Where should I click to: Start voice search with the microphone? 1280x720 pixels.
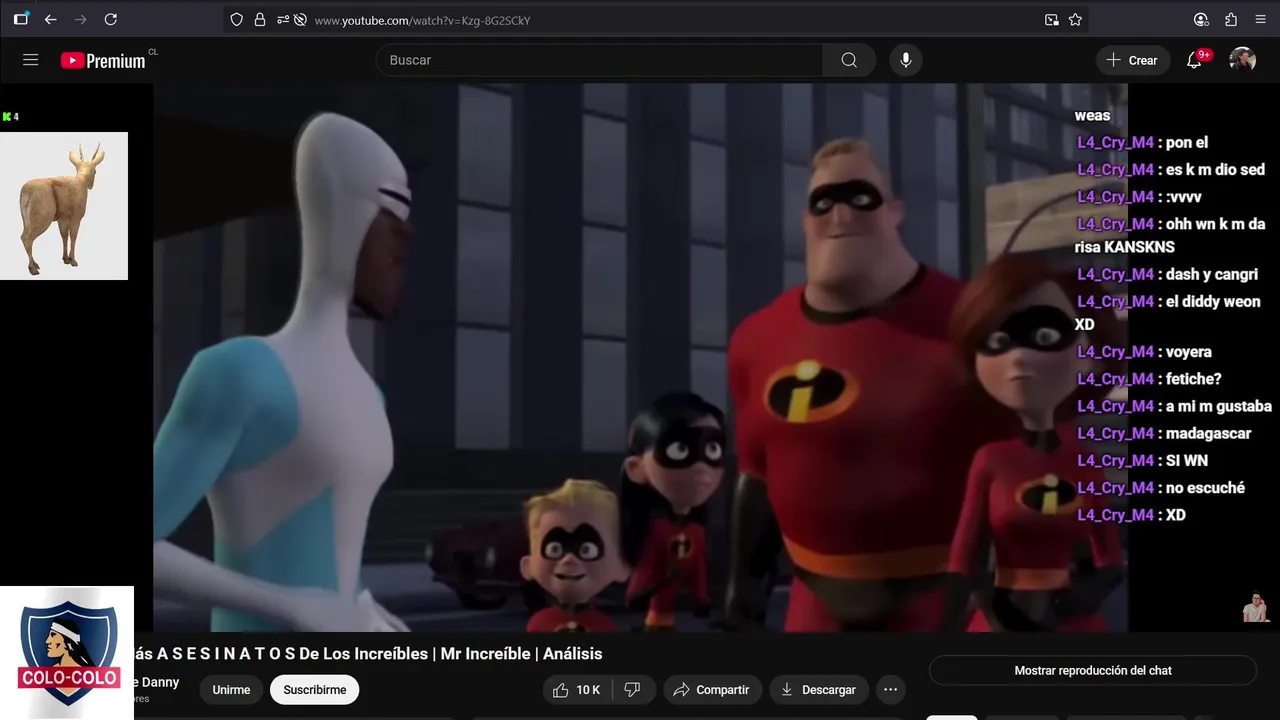(906, 60)
